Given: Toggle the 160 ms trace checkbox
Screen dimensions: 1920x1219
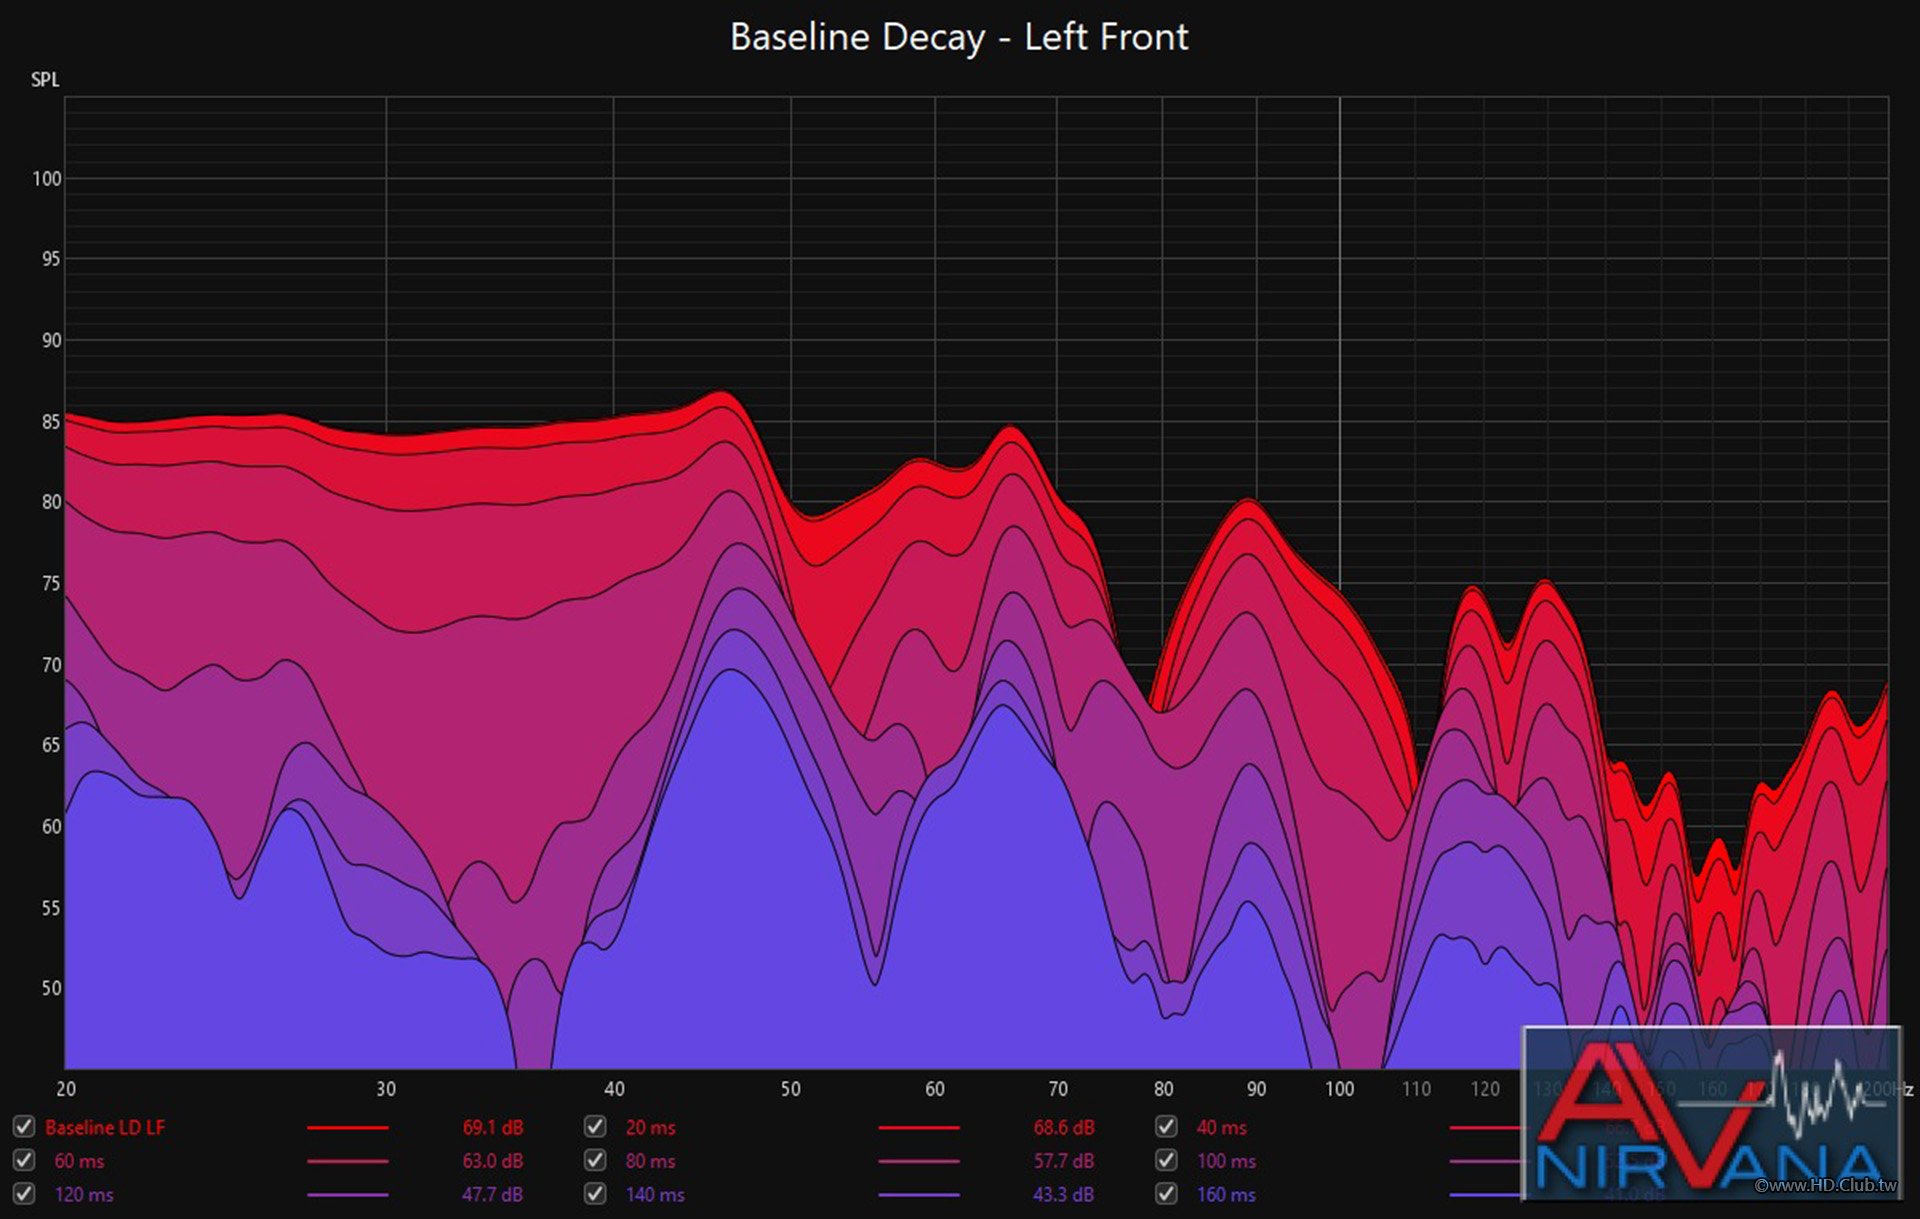Looking at the screenshot, I should tap(1166, 1194).
